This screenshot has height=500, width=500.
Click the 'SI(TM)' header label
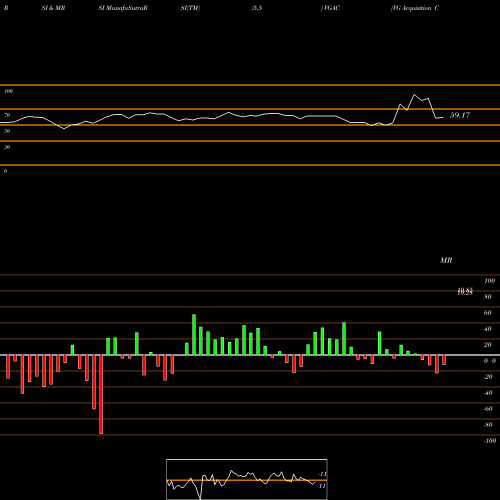click(190, 8)
